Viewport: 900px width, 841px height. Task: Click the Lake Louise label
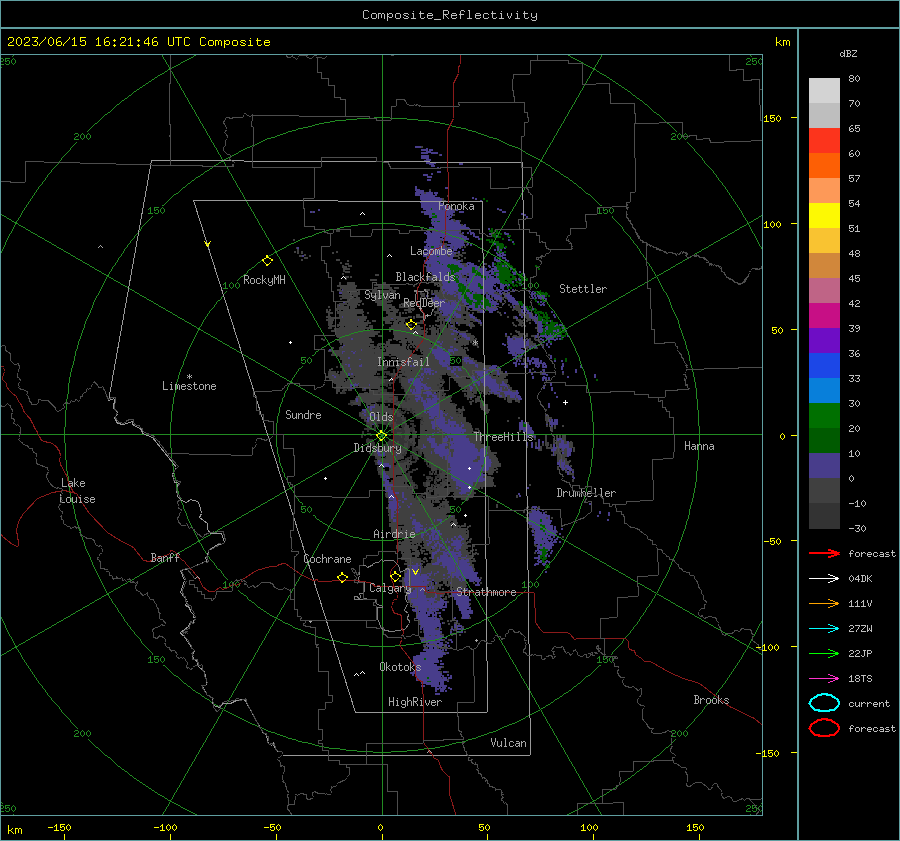click(x=77, y=491)
